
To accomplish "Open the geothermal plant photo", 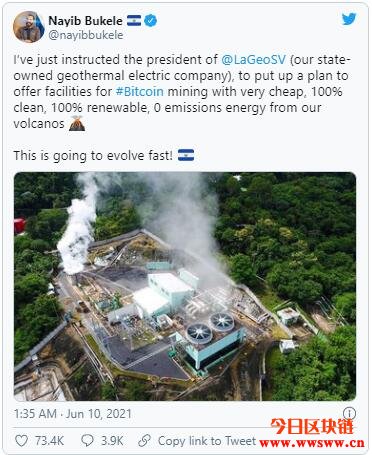I will 185,286.
